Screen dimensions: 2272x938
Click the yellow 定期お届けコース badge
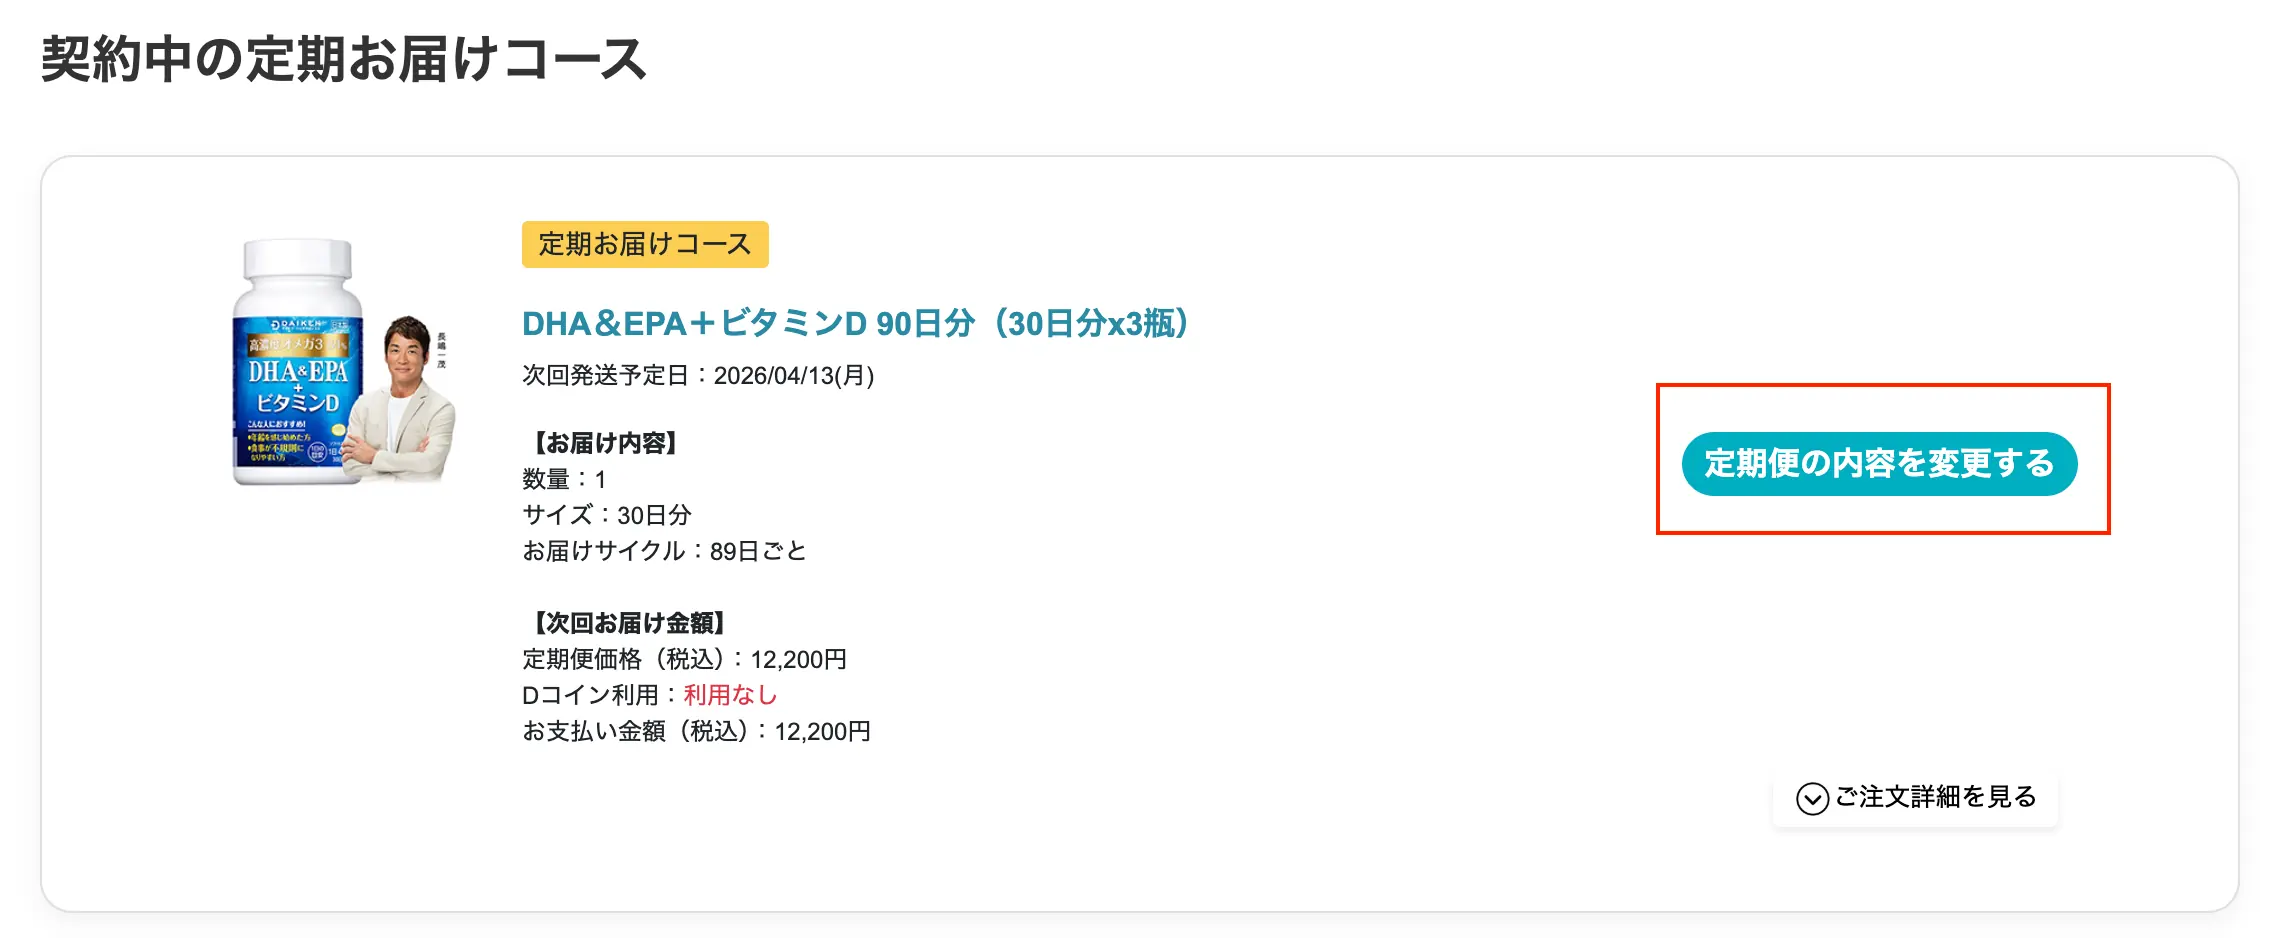point(645,244)
